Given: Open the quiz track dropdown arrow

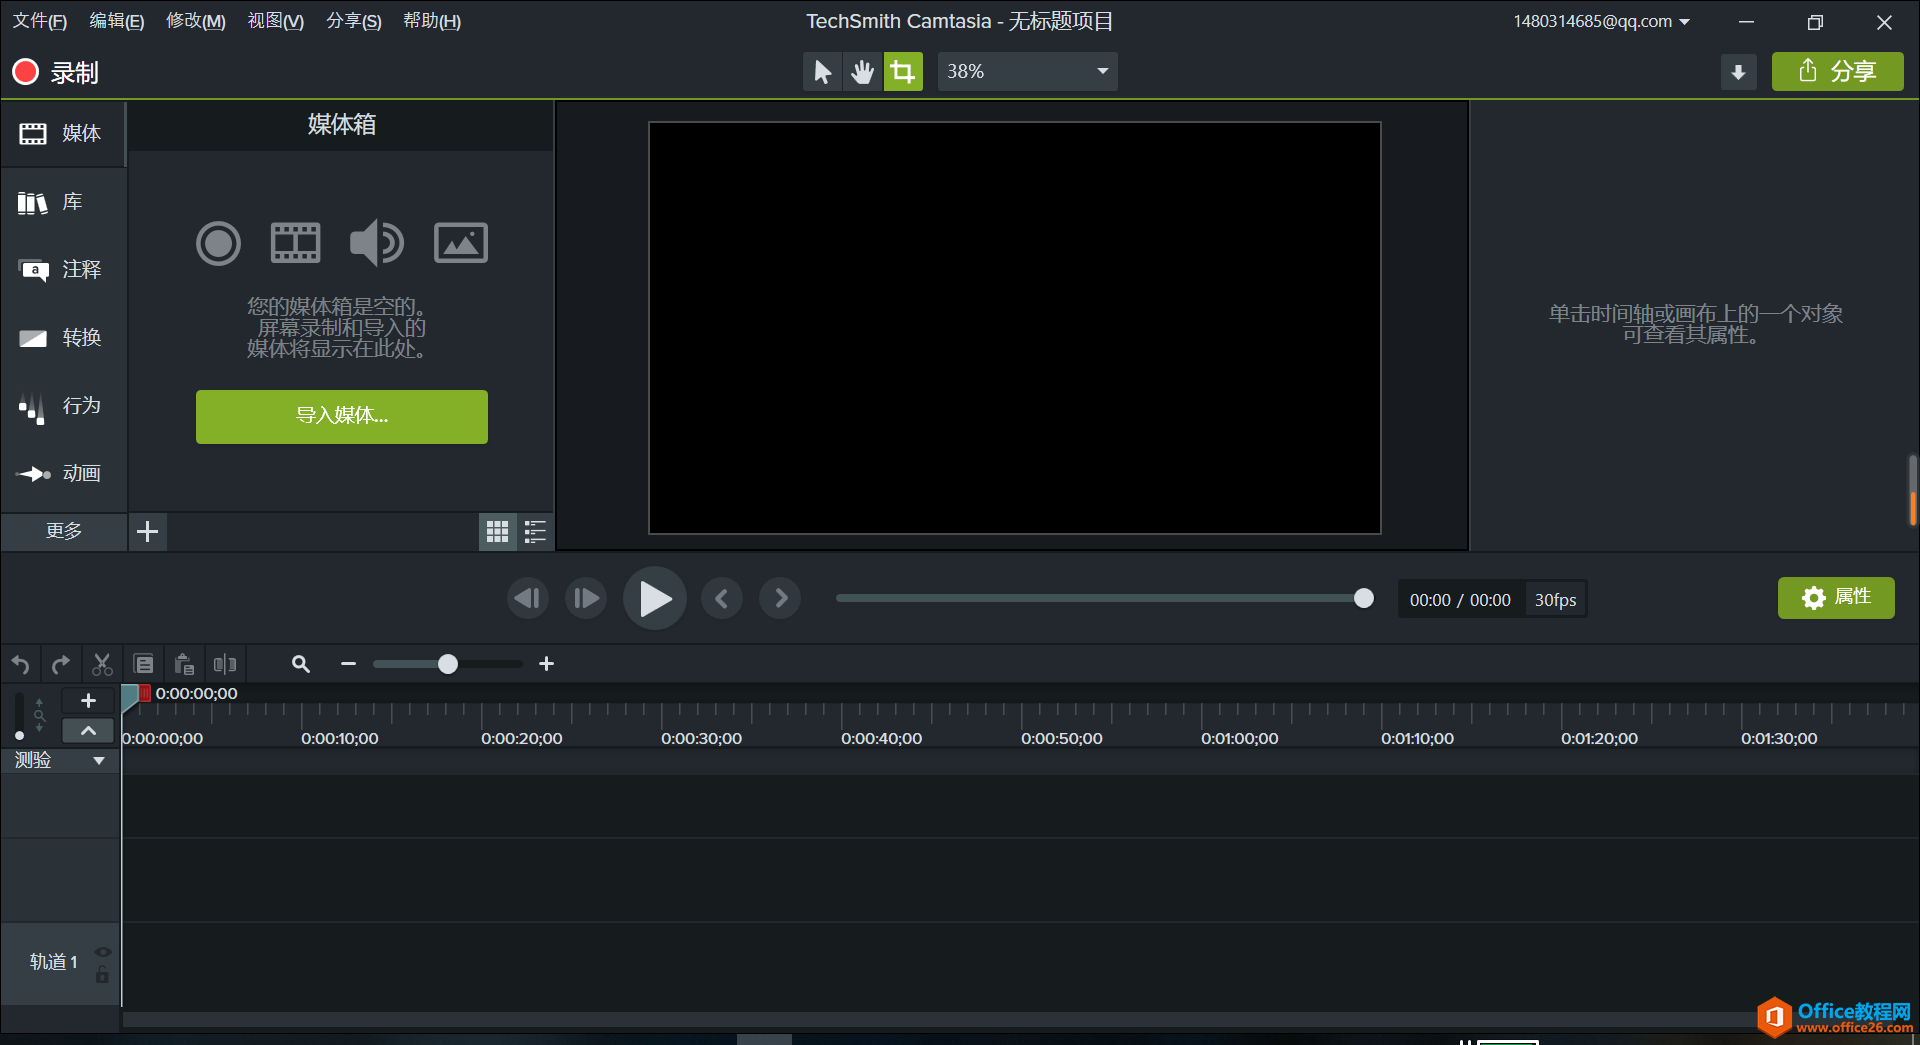Looking at the screenshot, I should coord(98,761).
